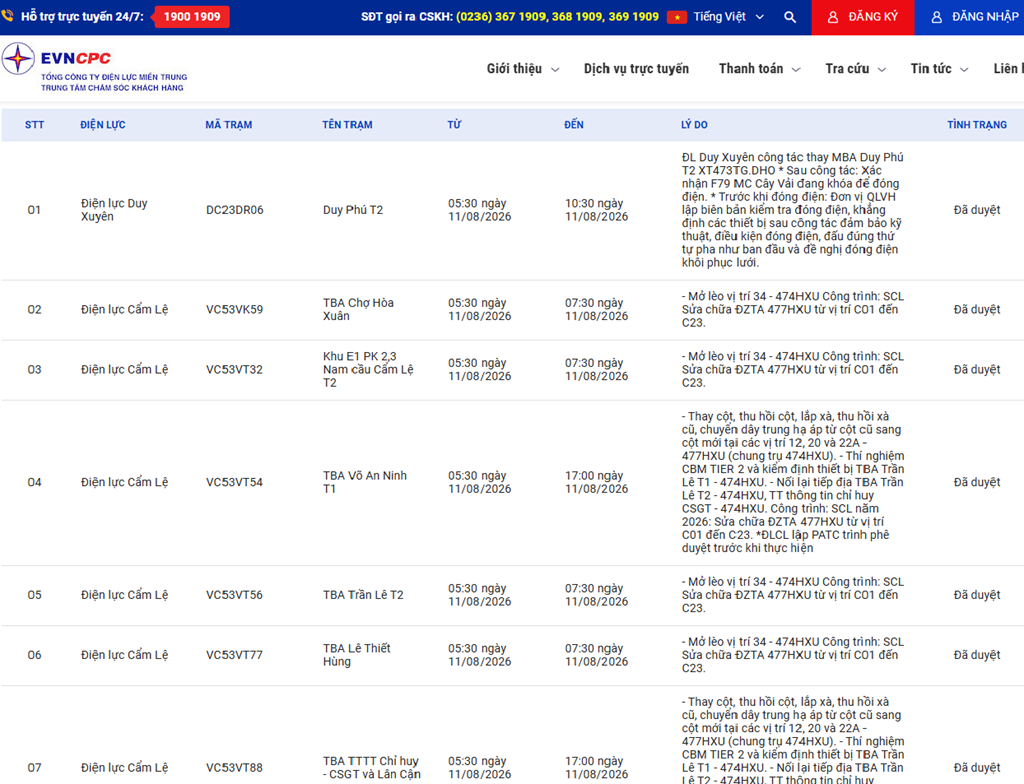Click the user icon in ĐĂNG NHẬP

click(x=936, y=18)
